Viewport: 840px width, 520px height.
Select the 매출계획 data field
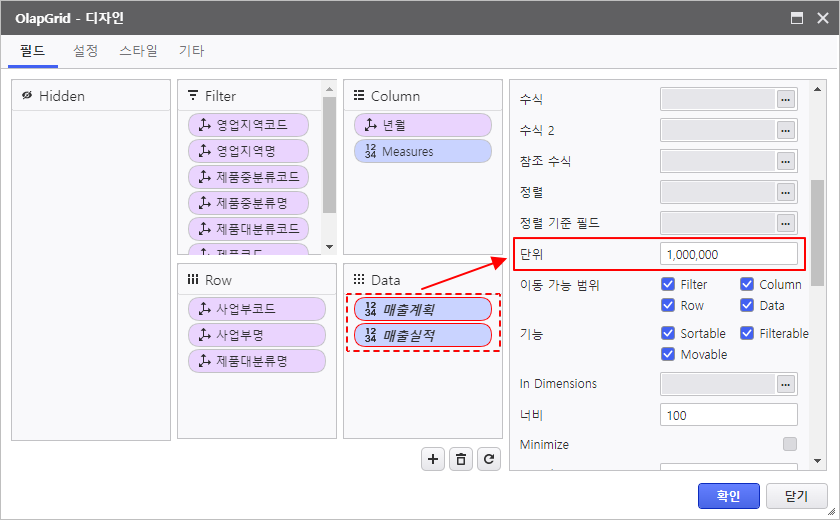(x=423, y=310)
